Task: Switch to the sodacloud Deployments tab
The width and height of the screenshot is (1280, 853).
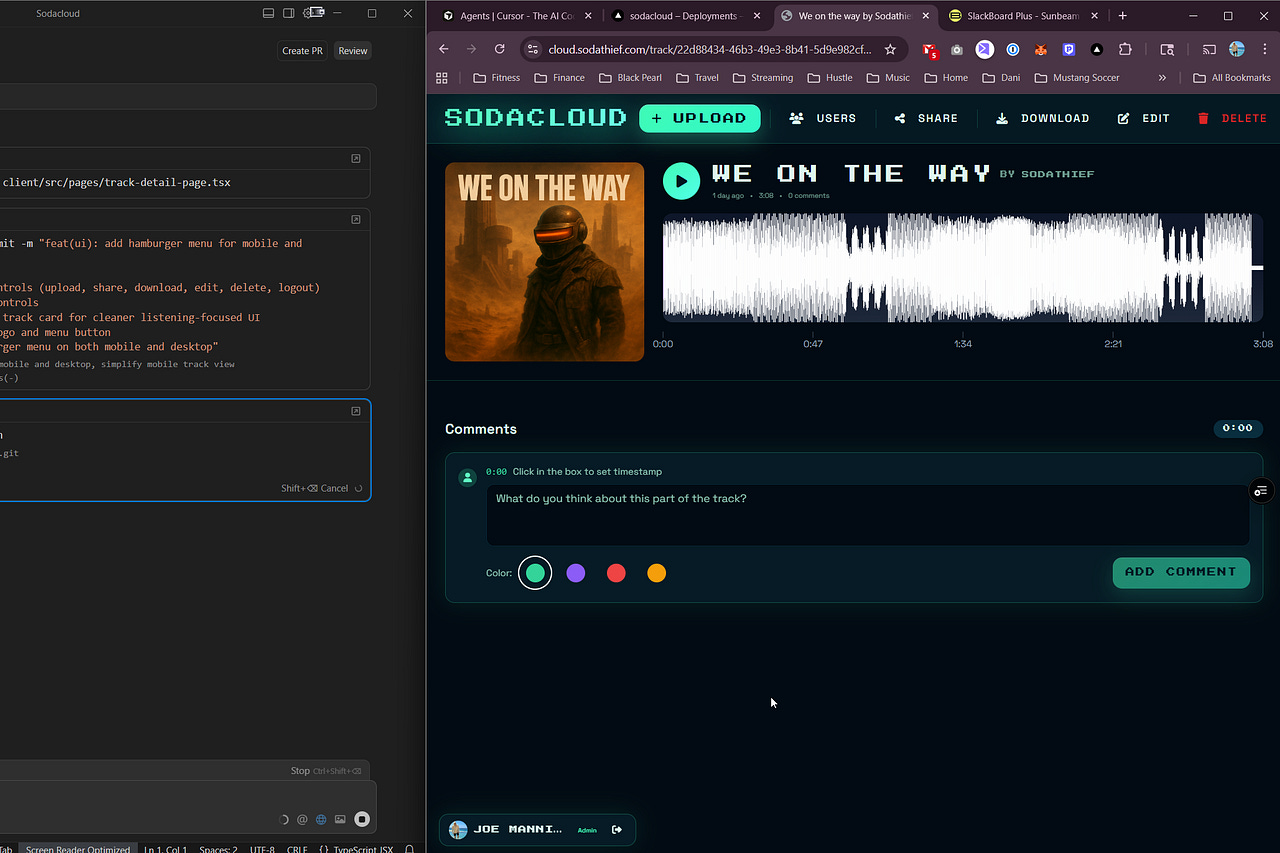Action: point(682,16)
